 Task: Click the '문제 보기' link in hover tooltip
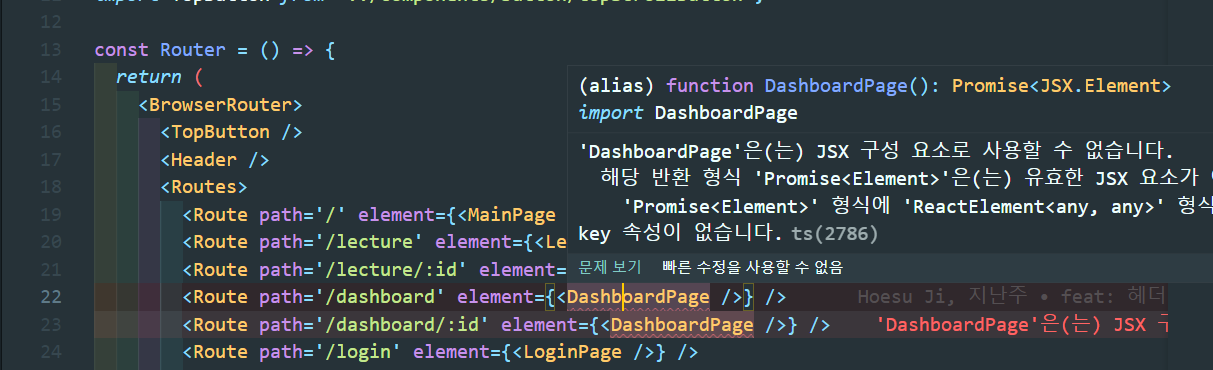pyautogui.click(x=611, y=267)
